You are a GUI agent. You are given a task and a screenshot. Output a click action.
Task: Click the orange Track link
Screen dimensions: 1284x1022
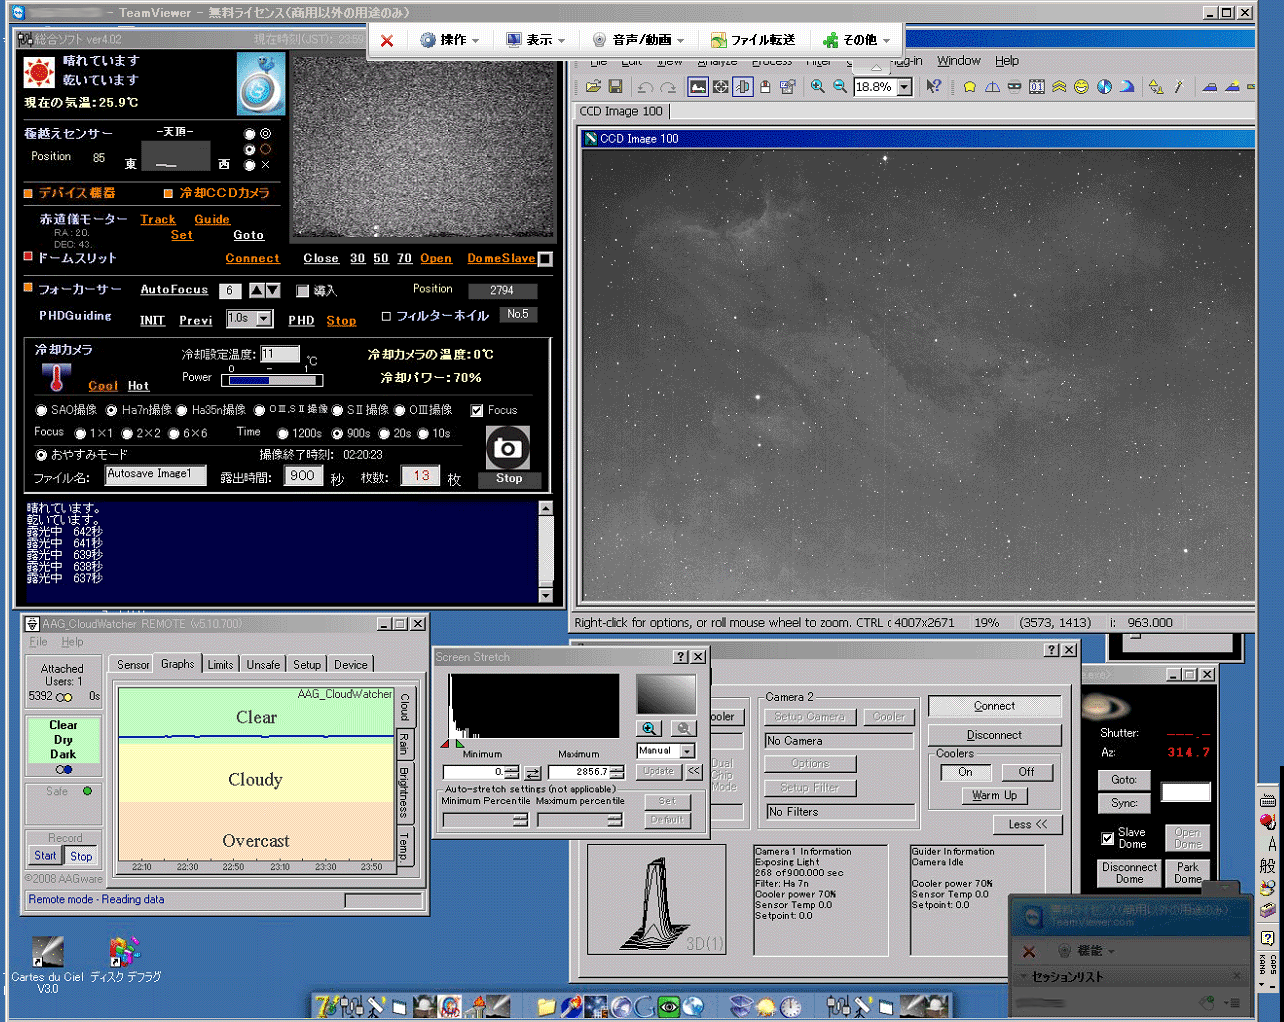click(158, 220)
